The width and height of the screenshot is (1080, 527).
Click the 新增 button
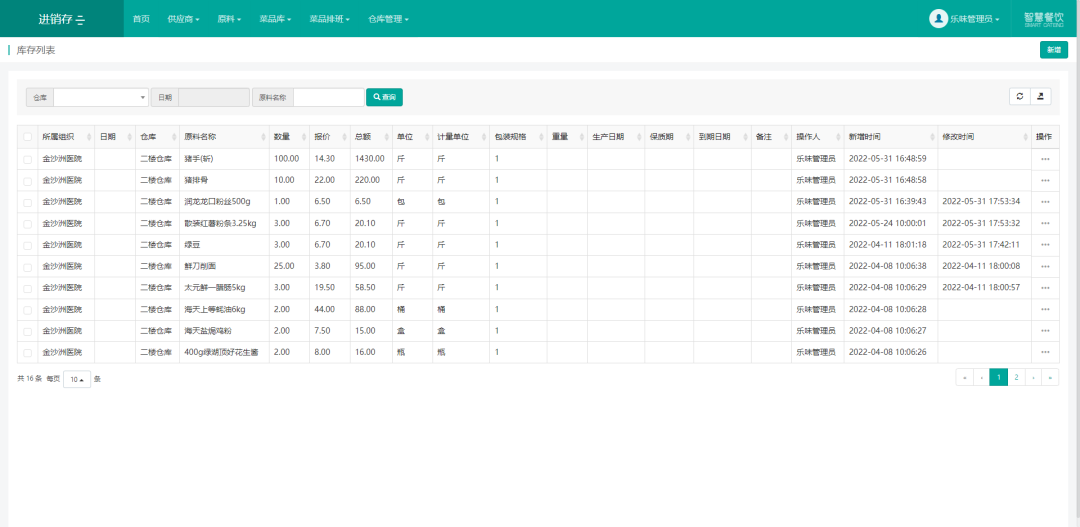(1054, 50)
